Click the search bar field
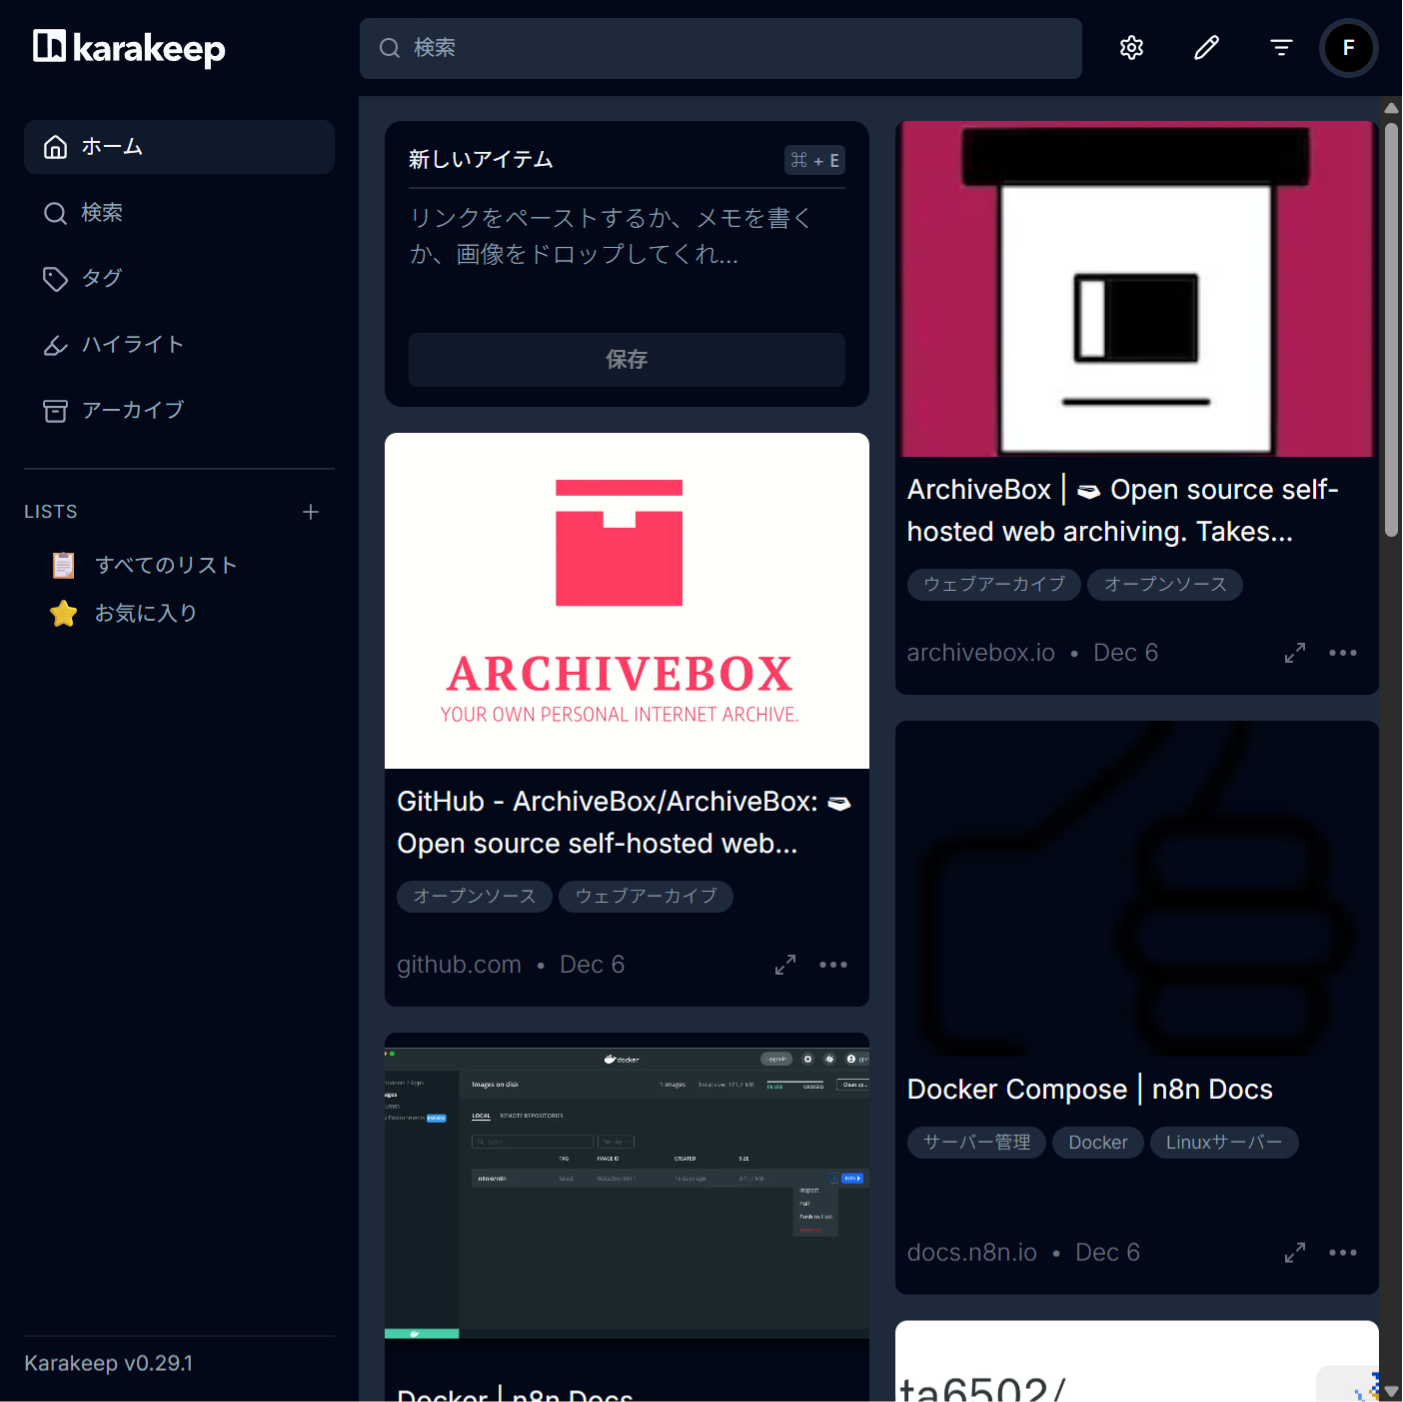This screenshot has height=1402, width=1403. tap(720, 48)
